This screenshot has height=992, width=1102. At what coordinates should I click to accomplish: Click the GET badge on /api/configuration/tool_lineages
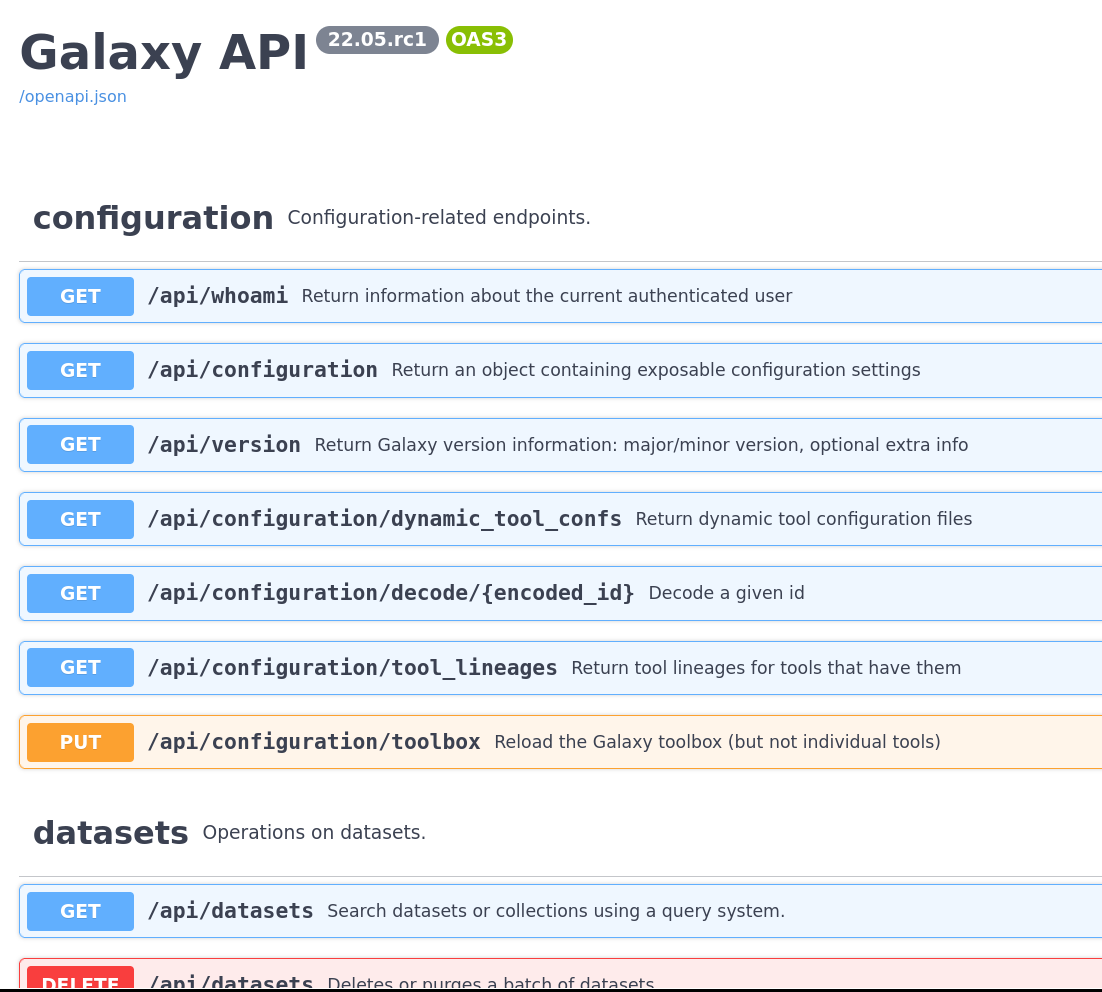(x=80, y=667)
